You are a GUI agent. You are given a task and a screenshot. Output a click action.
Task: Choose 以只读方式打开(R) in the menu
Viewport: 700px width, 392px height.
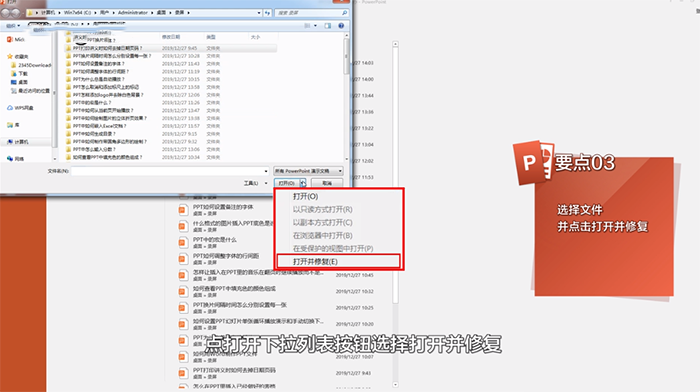[x=322, y=209]
